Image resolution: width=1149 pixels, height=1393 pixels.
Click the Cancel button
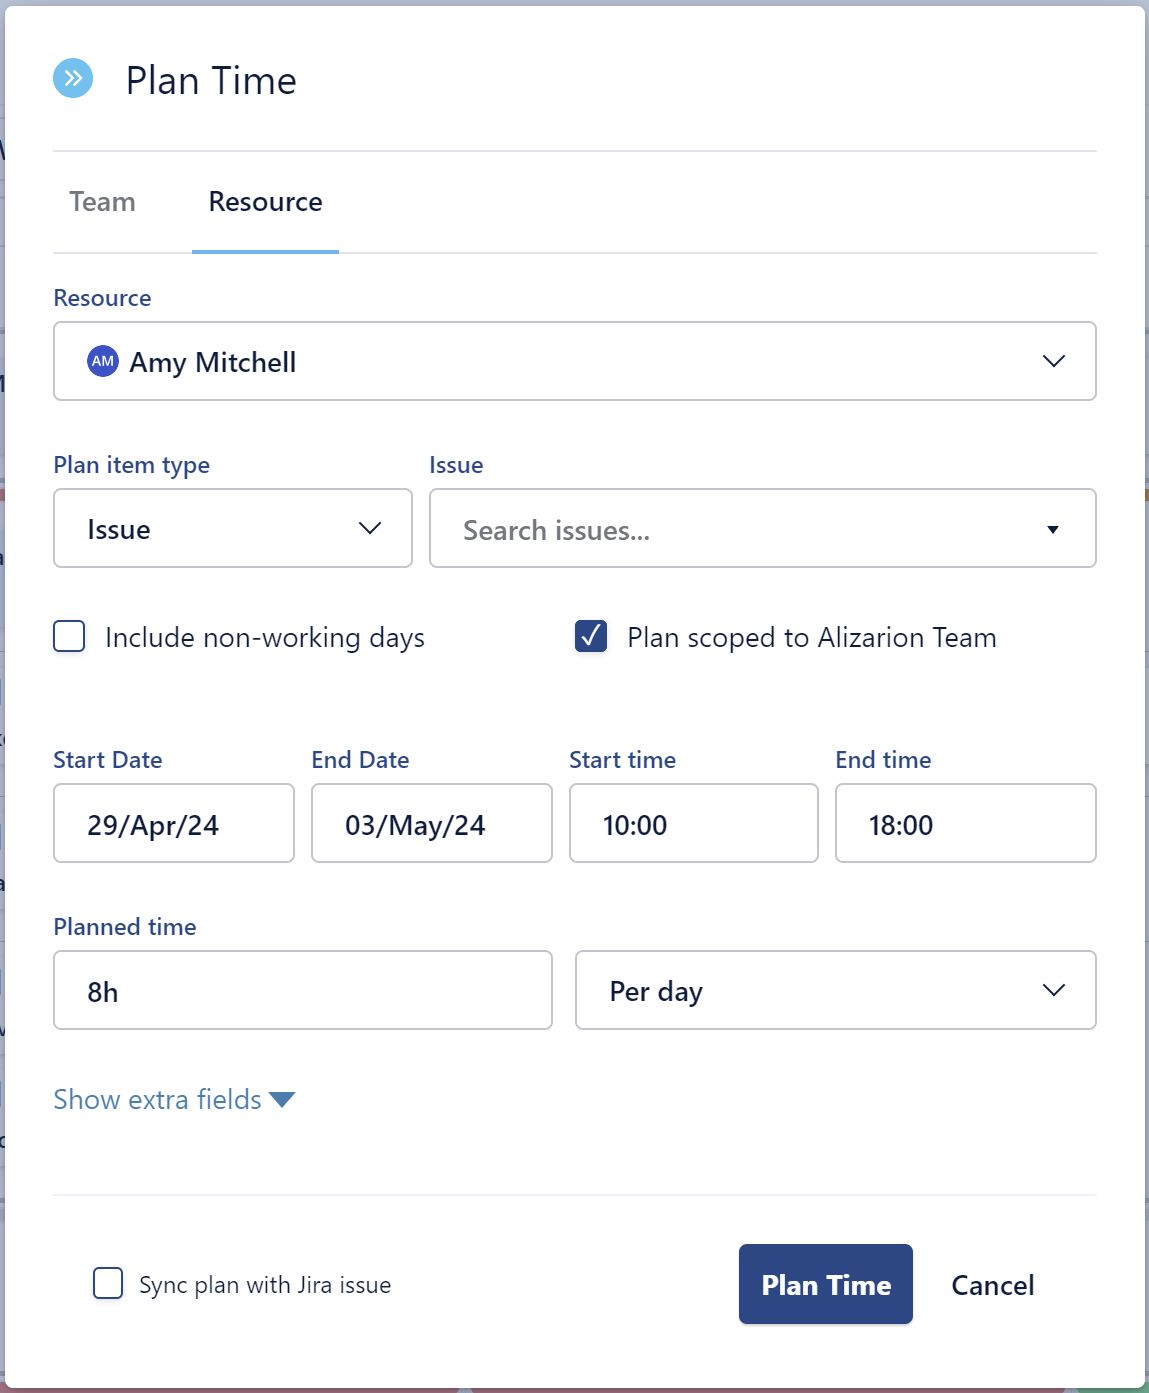(x=991, y=1284)
